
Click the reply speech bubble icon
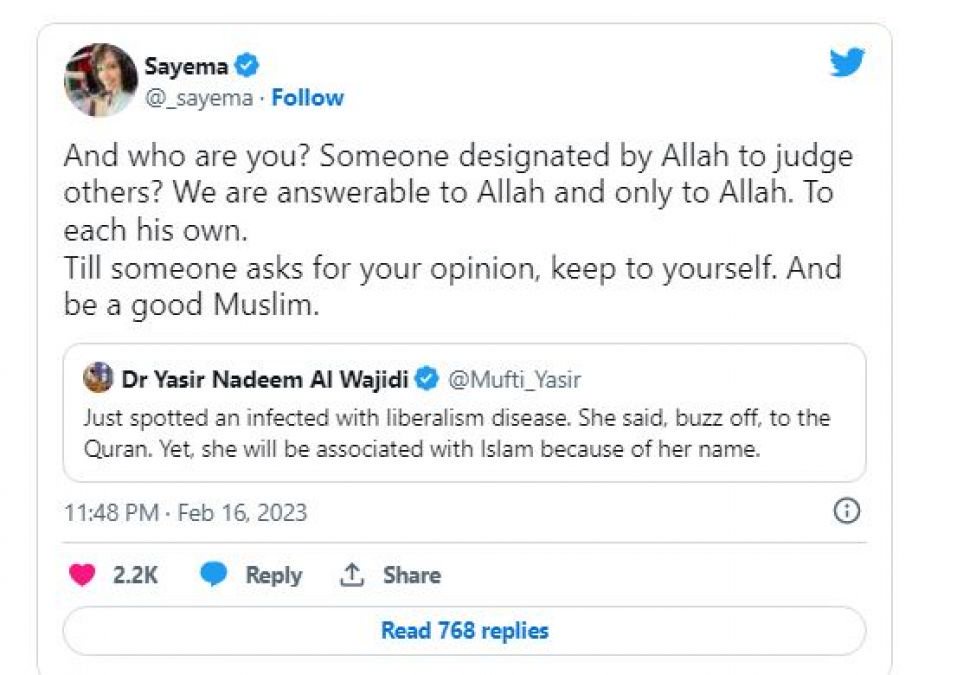(213, 575)
